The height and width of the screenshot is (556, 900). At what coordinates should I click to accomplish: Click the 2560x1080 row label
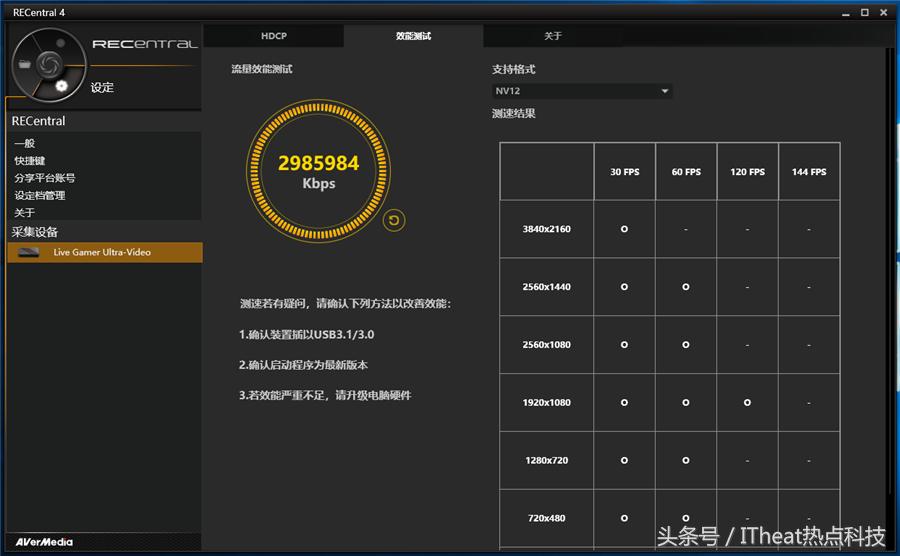click(x=546, y=345)
